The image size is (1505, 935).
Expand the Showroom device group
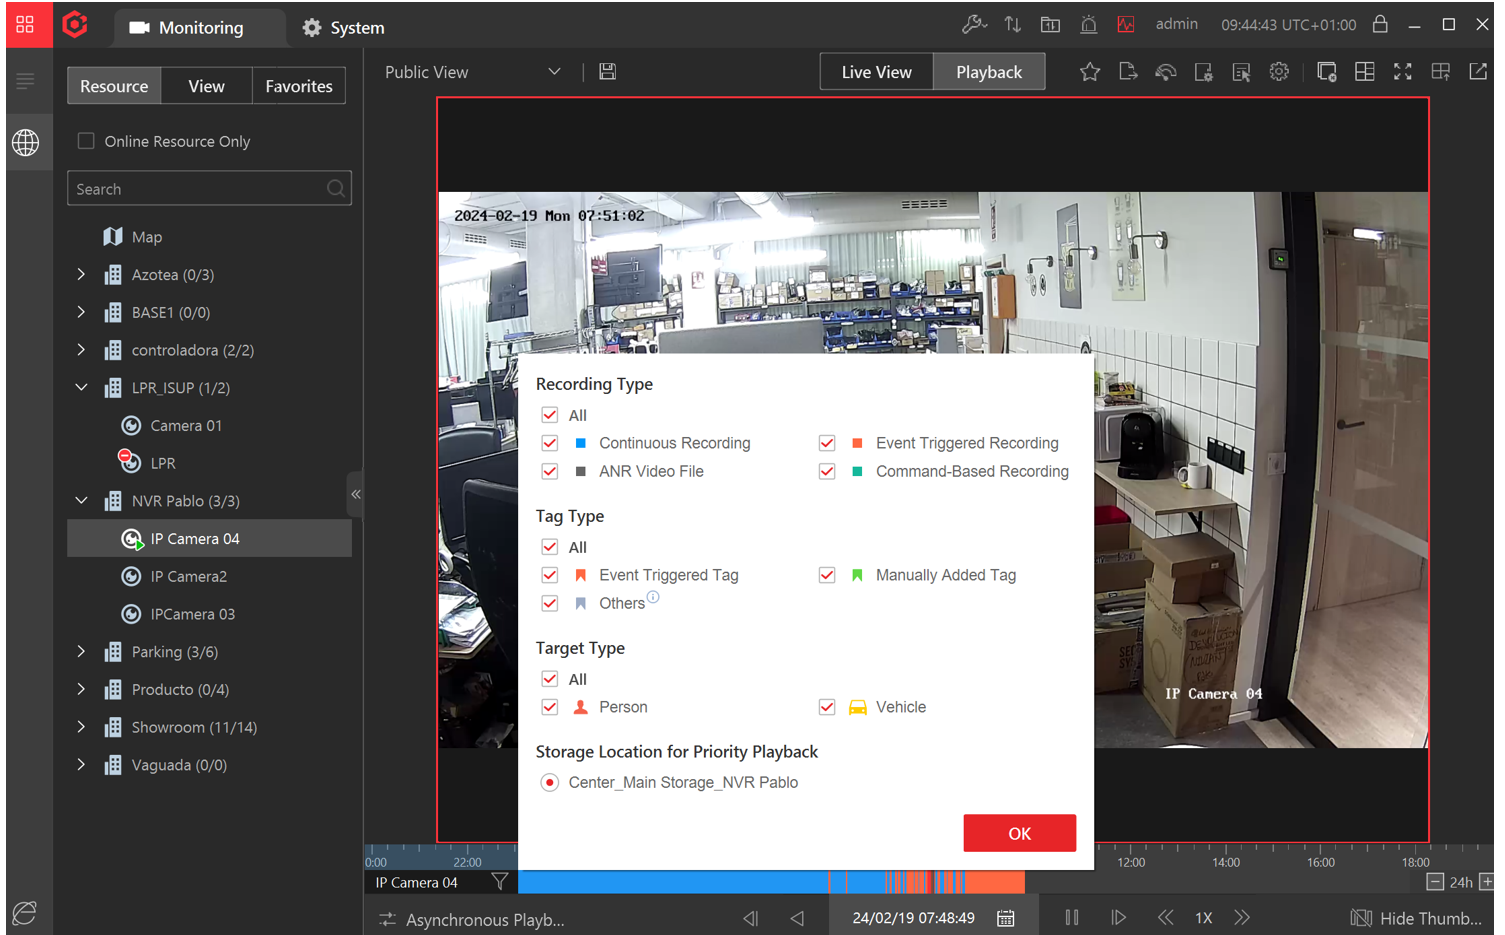[81, 727]
